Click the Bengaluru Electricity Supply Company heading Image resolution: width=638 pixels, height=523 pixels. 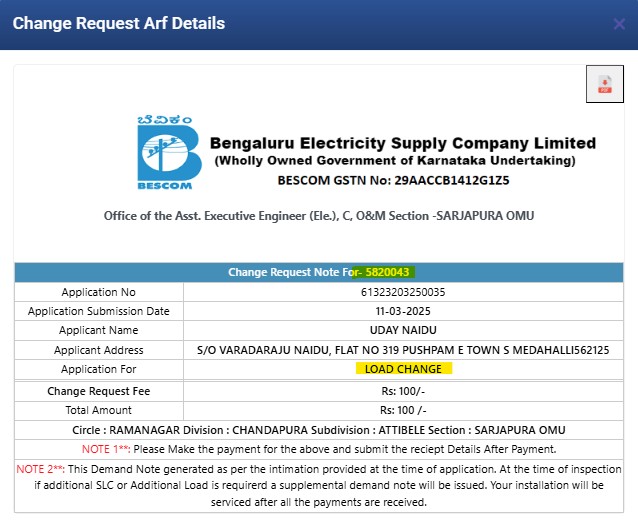(x=403, y=143)
